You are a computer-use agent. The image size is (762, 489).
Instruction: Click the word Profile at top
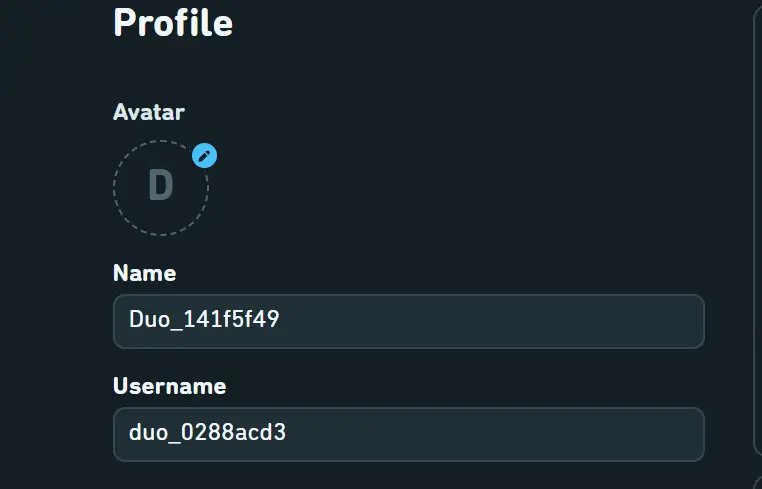[173, 23]
